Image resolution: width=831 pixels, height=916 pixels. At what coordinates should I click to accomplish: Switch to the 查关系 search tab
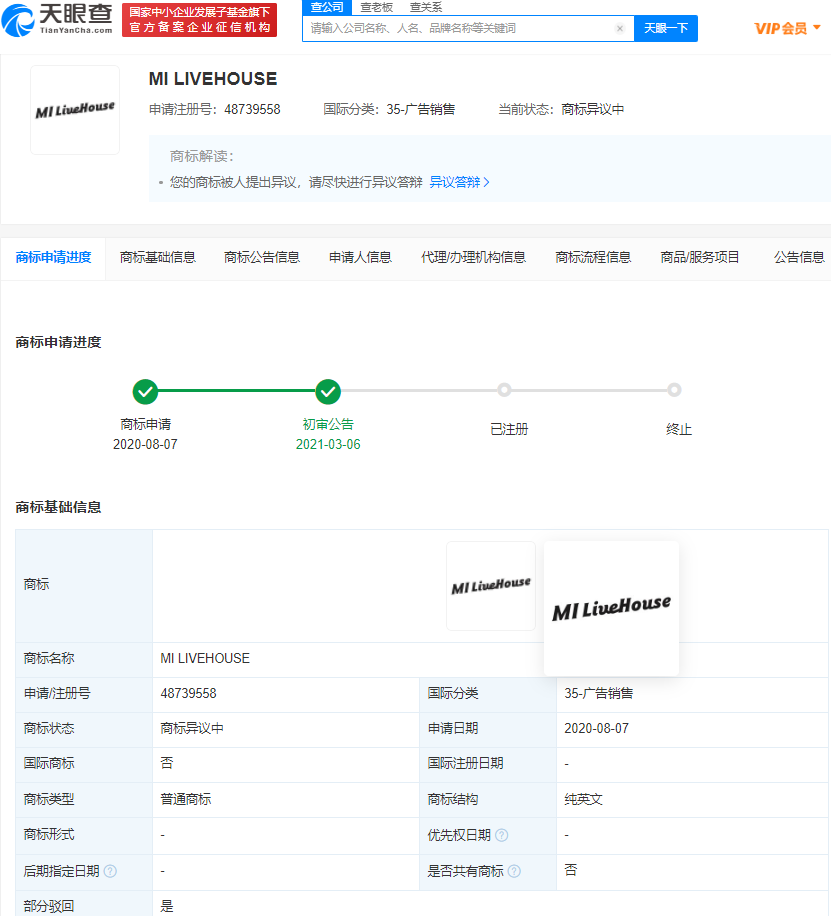click(x=426, y=7)
